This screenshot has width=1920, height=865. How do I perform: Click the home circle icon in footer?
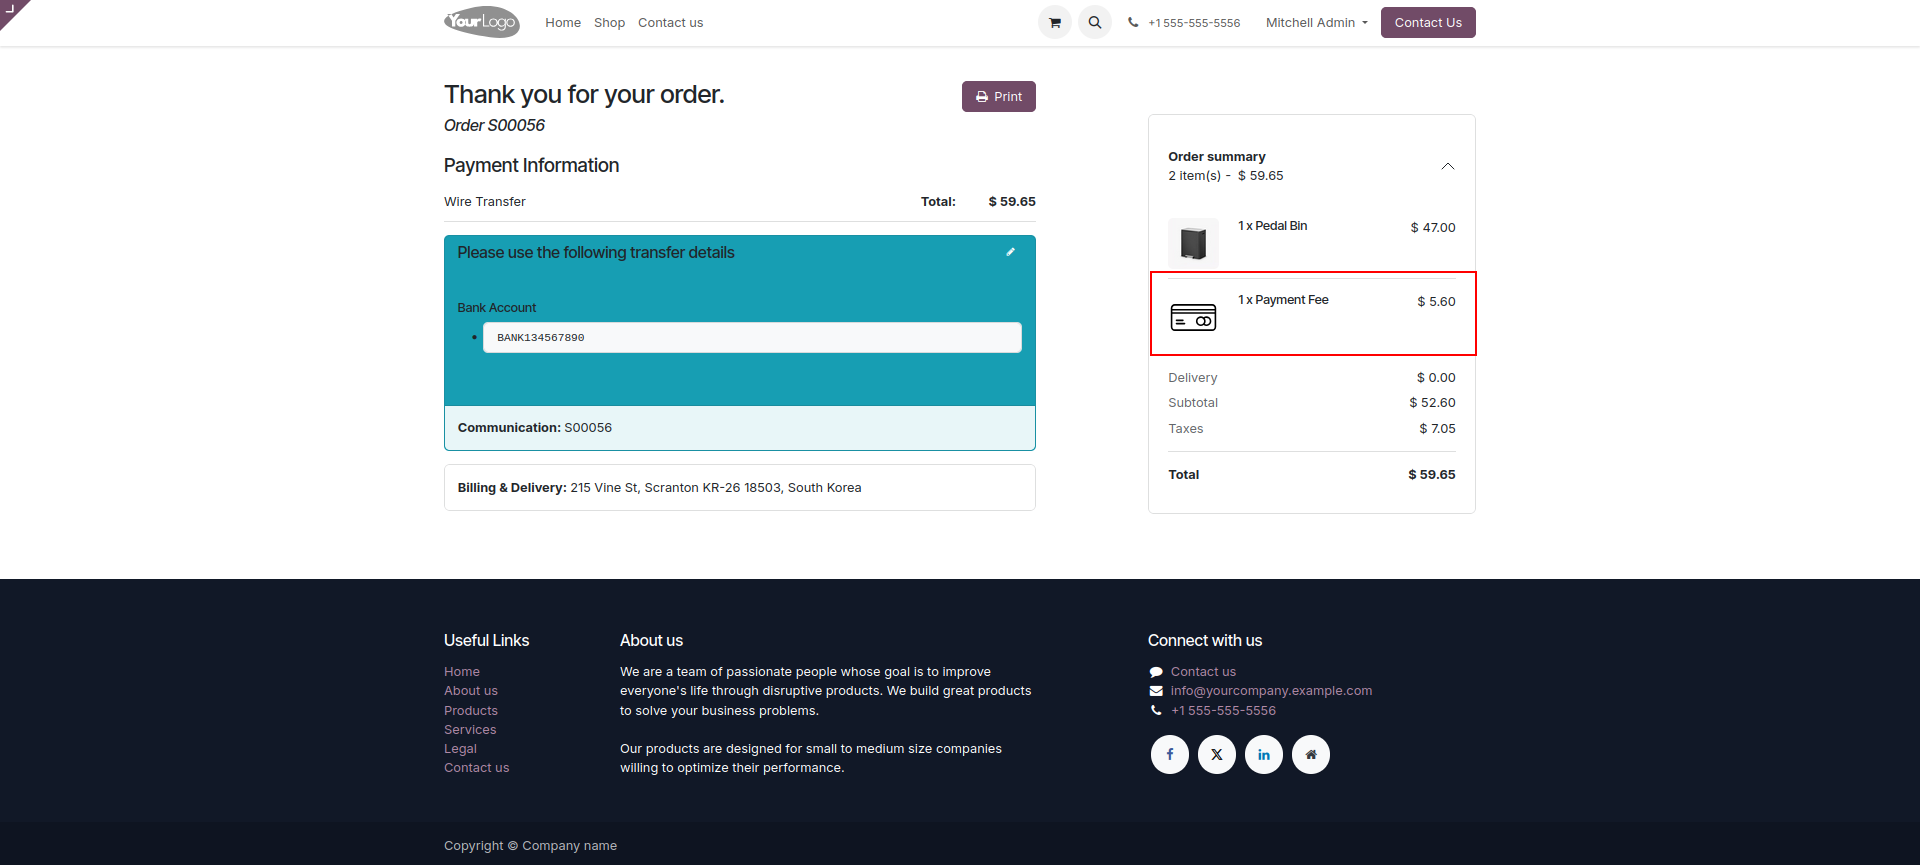(1311, 754)
